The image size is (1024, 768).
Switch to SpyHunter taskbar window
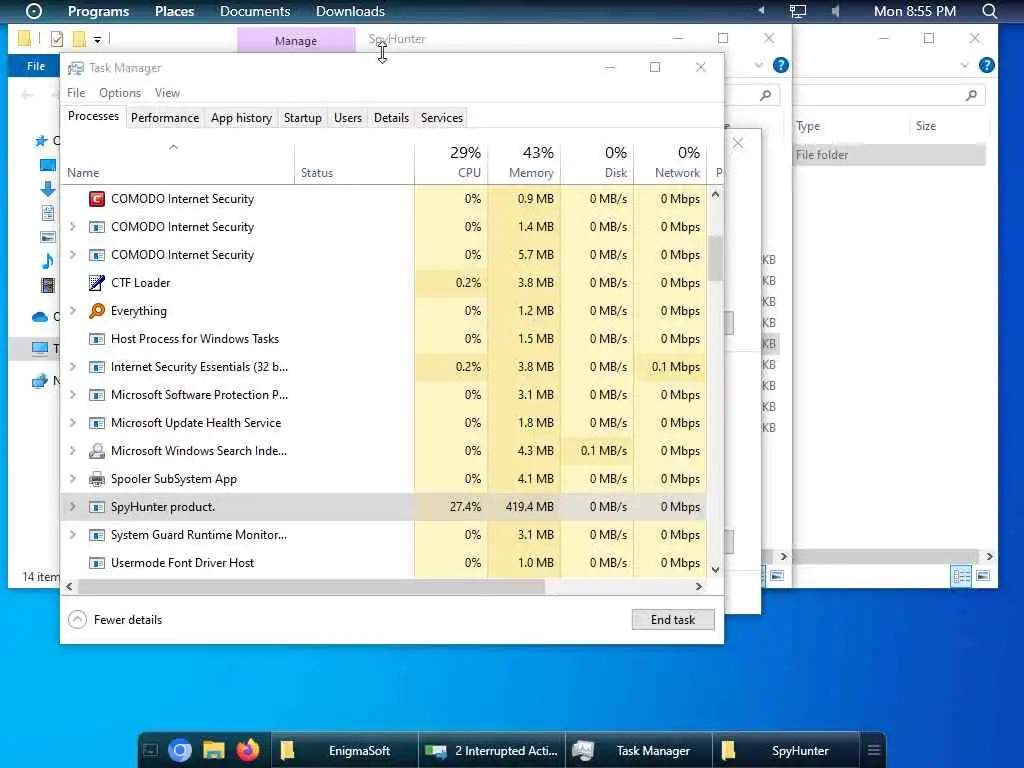[785, 750]
